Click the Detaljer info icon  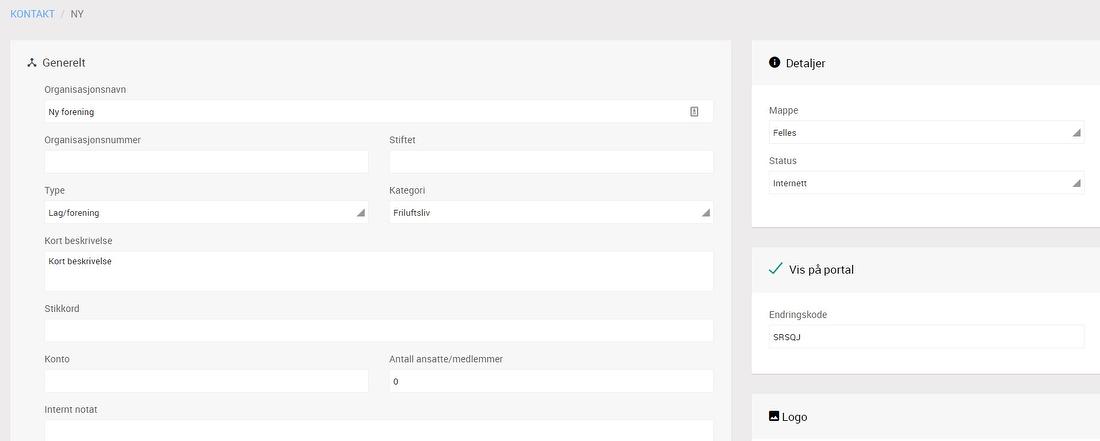(774, 62)
